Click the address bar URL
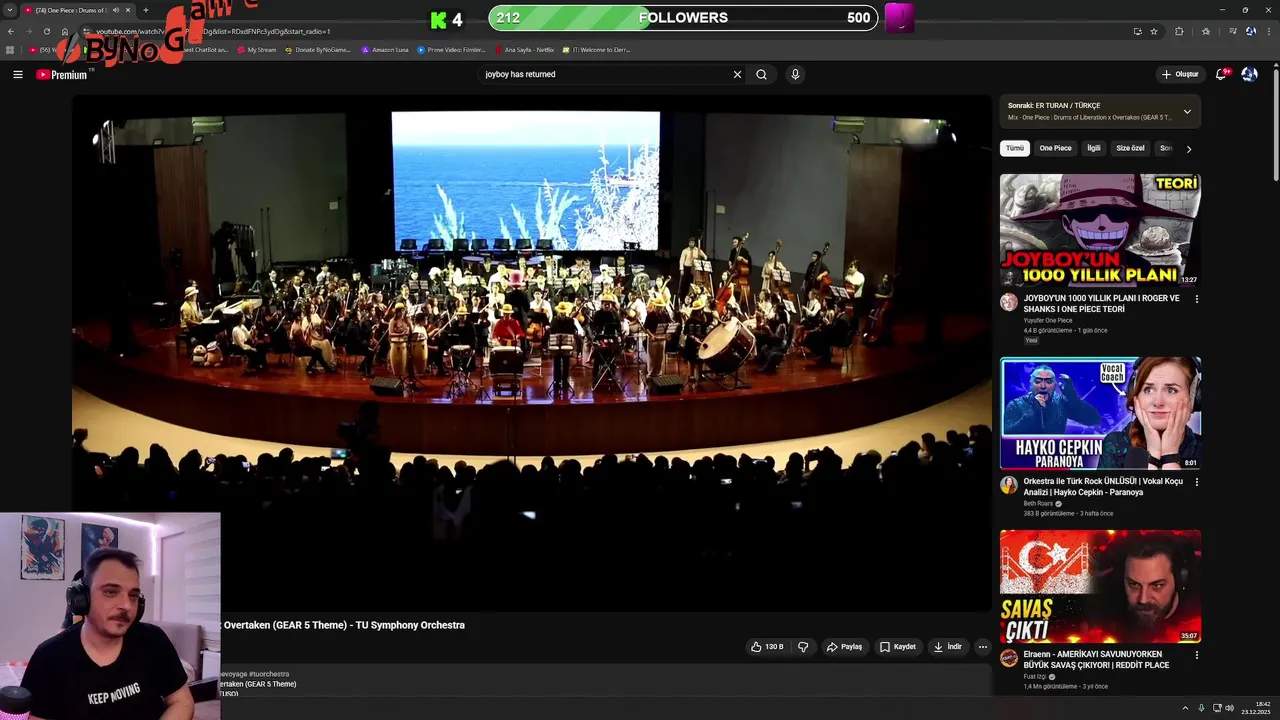The image size is (1280, 720). click(x=212, y=31)
